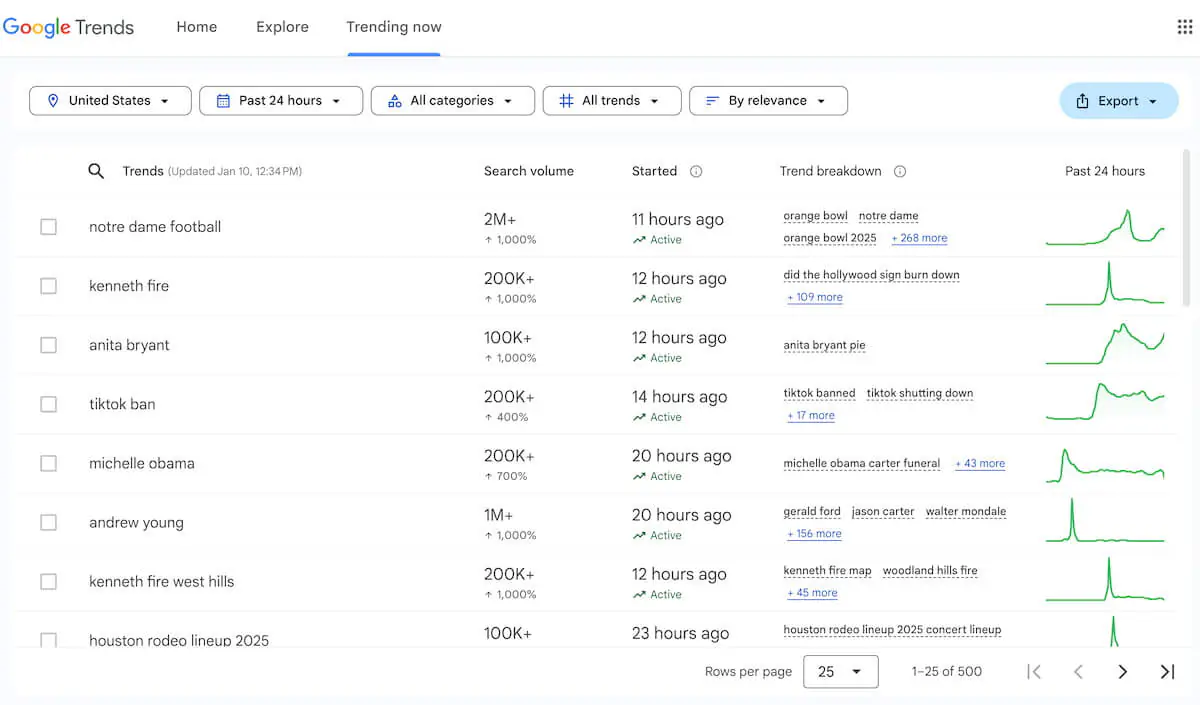Open the Past 24 hours time range dropdown
1200x705 pixels.
280,100
